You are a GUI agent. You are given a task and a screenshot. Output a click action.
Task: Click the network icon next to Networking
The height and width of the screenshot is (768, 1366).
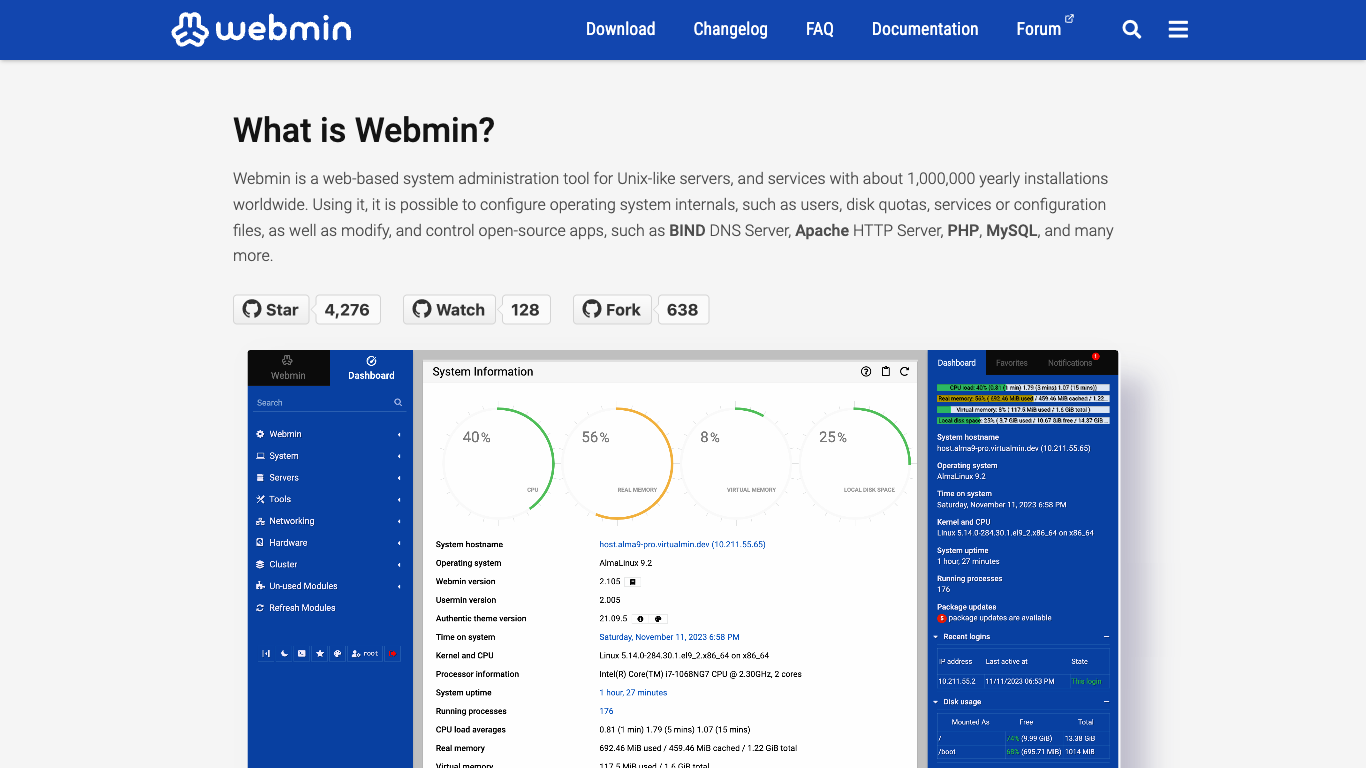pos(260,521)
